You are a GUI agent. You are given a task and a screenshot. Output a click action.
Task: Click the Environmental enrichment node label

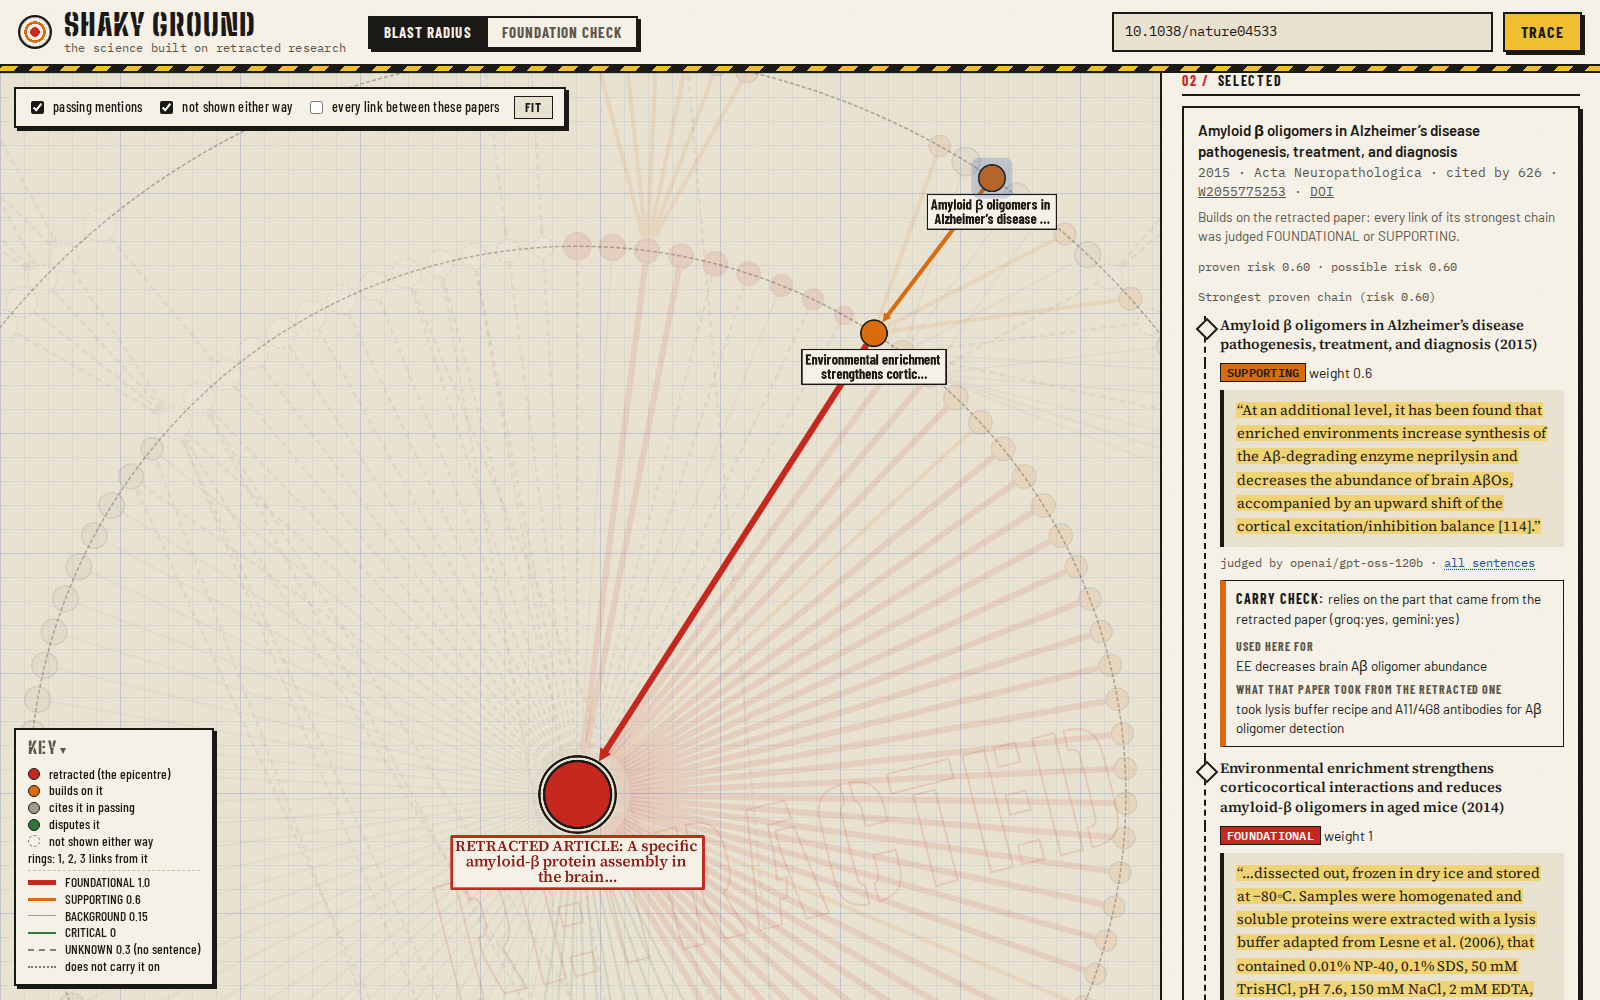(874, 367)
